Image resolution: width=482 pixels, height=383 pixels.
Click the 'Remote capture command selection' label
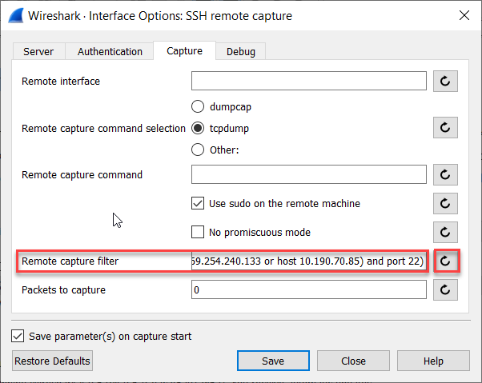click(x=103, y=128)
